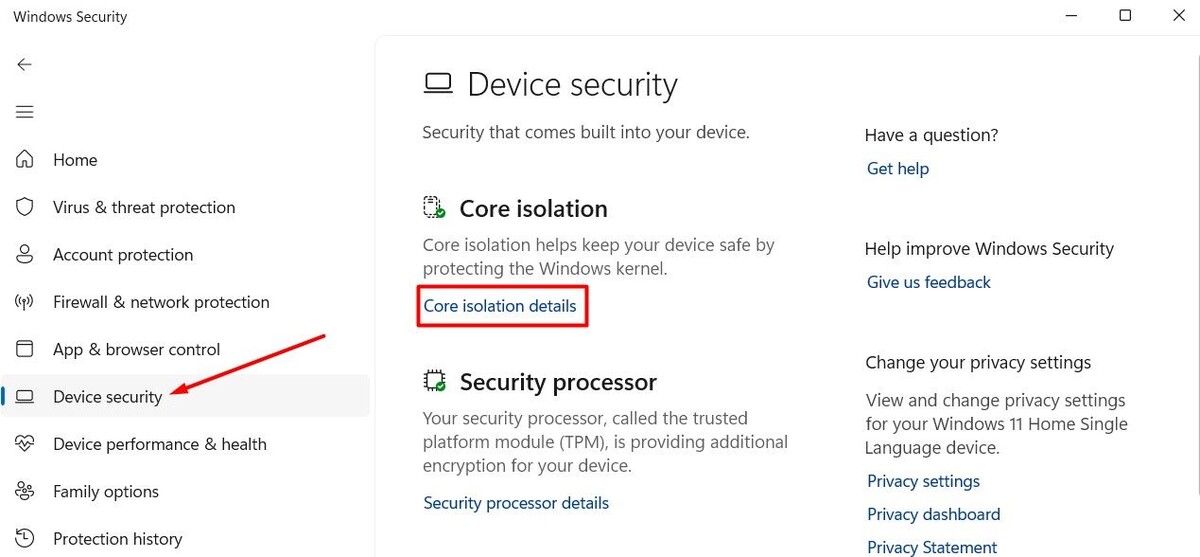Click the Get help link

(897, 169)
